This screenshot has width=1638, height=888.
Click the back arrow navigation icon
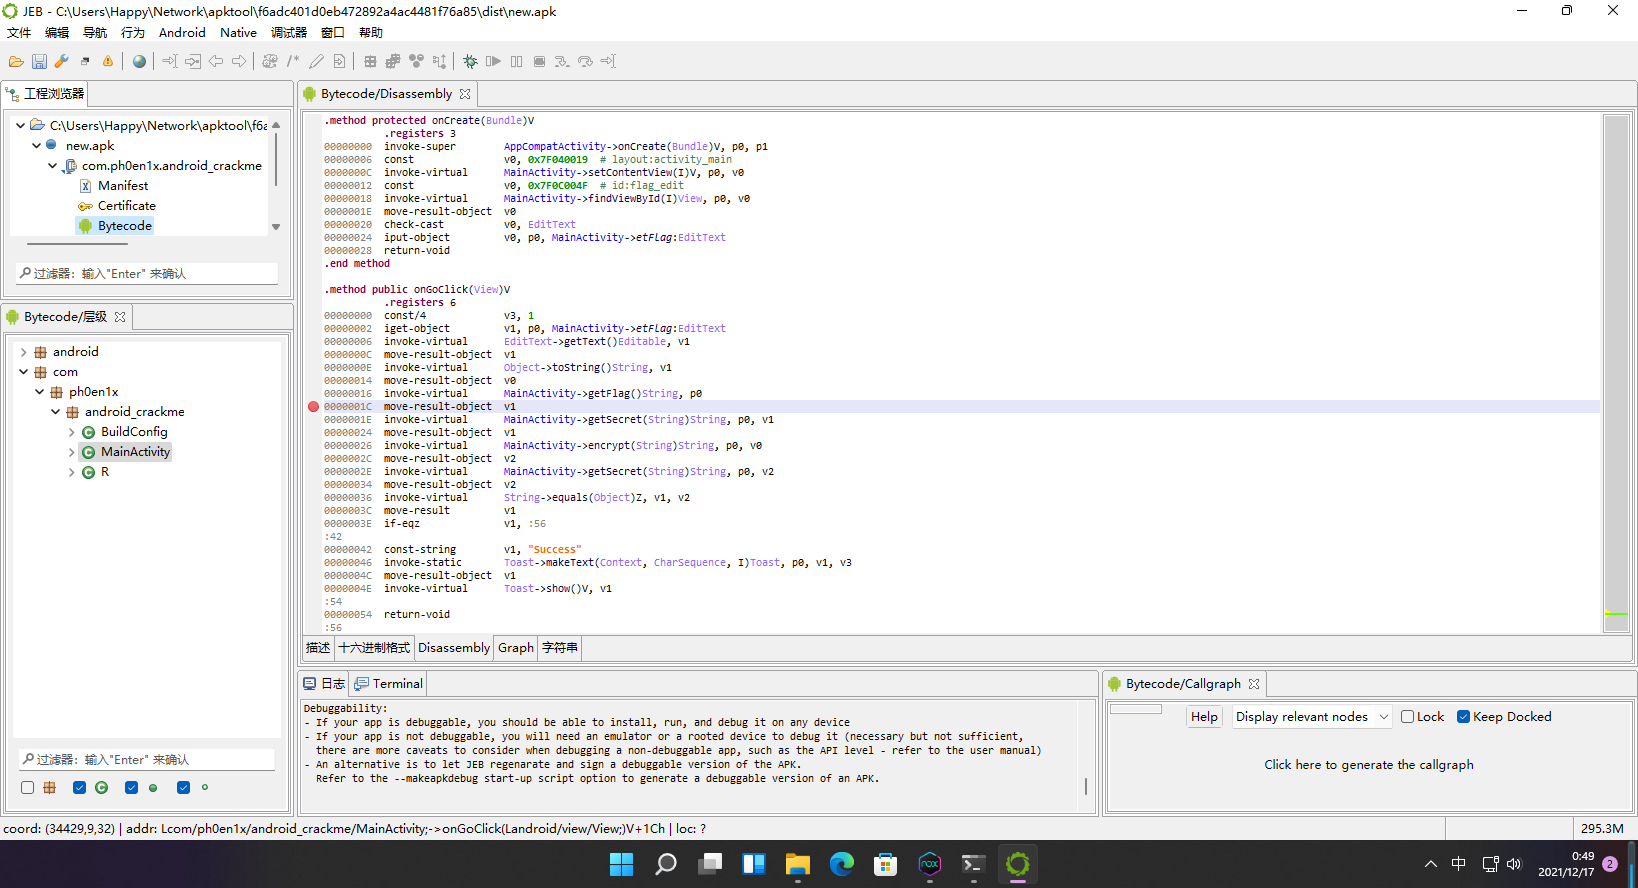(x=216, y=61)
